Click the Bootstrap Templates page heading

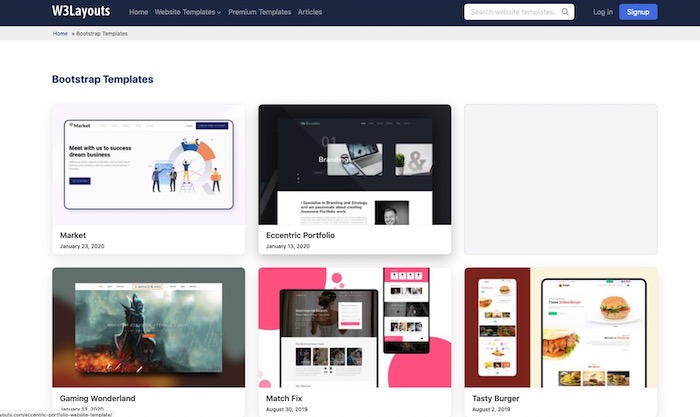tap(103, 79)
